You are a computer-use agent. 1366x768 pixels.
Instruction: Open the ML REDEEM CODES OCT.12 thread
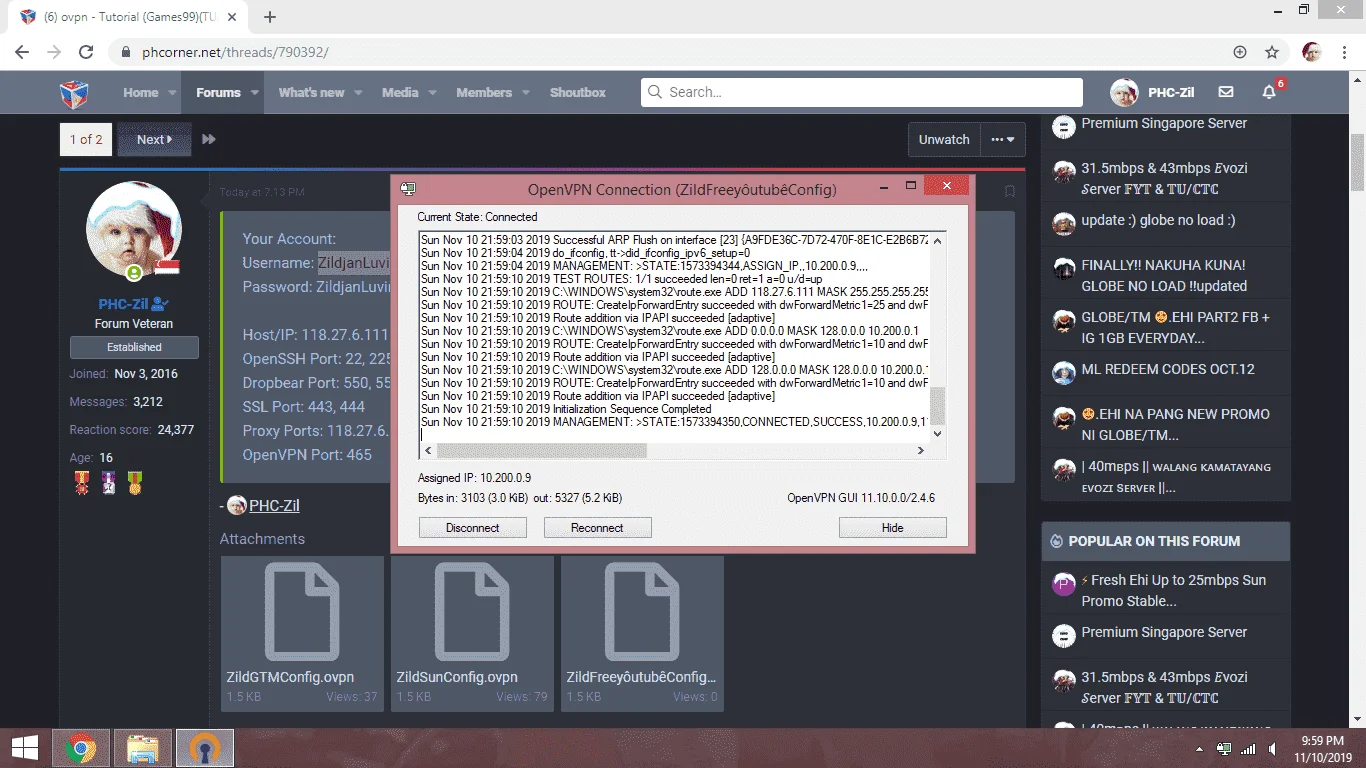click(1167, 369)
